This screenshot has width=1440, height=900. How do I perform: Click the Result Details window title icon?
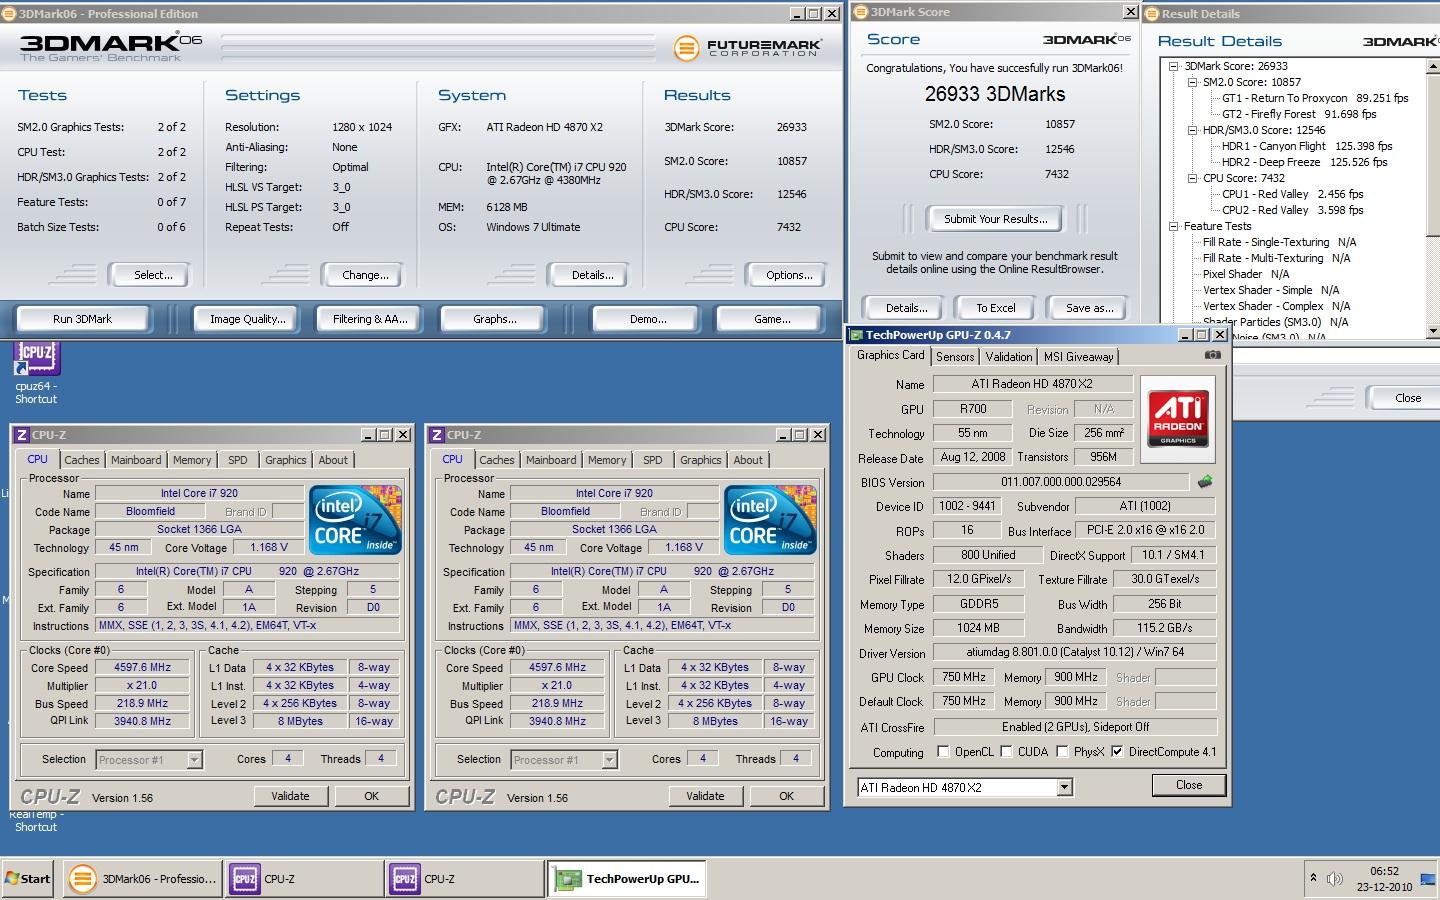(1151, 13)
